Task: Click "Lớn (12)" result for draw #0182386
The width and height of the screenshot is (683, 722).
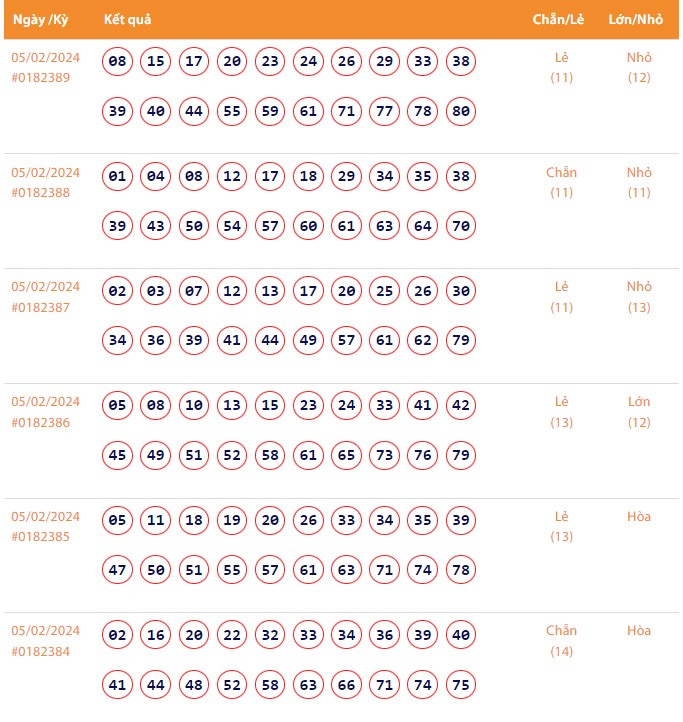Action: click(639, 412)
